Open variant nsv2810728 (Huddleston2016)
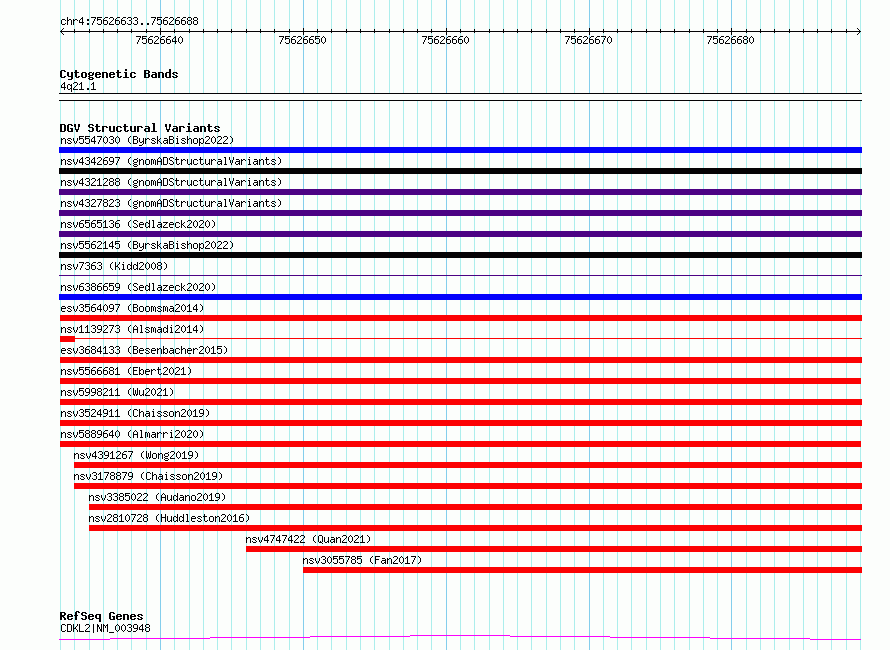 point(169,518)
